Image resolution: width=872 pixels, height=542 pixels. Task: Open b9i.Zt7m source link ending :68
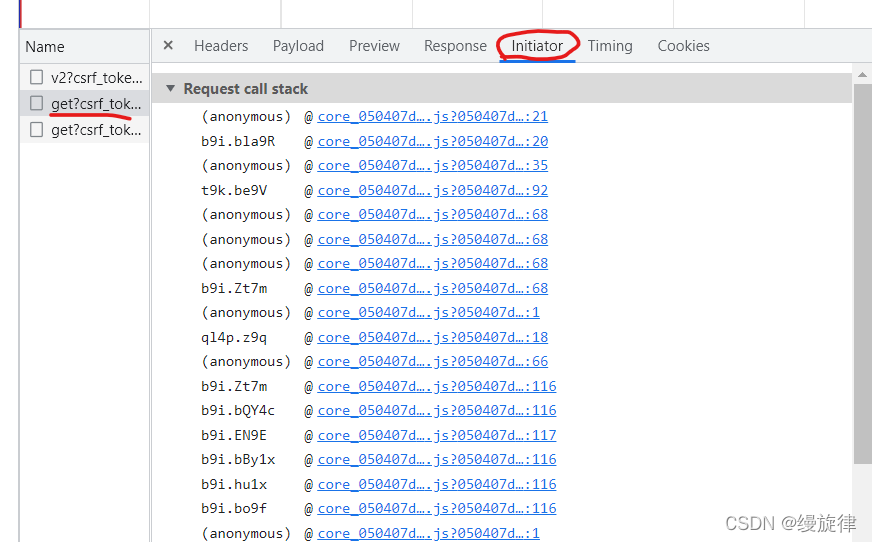[433, 289]
